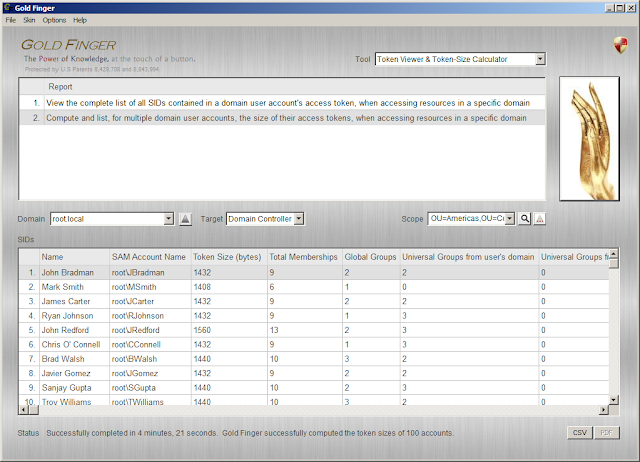Select the John Bradman name cell

[74, 272]
